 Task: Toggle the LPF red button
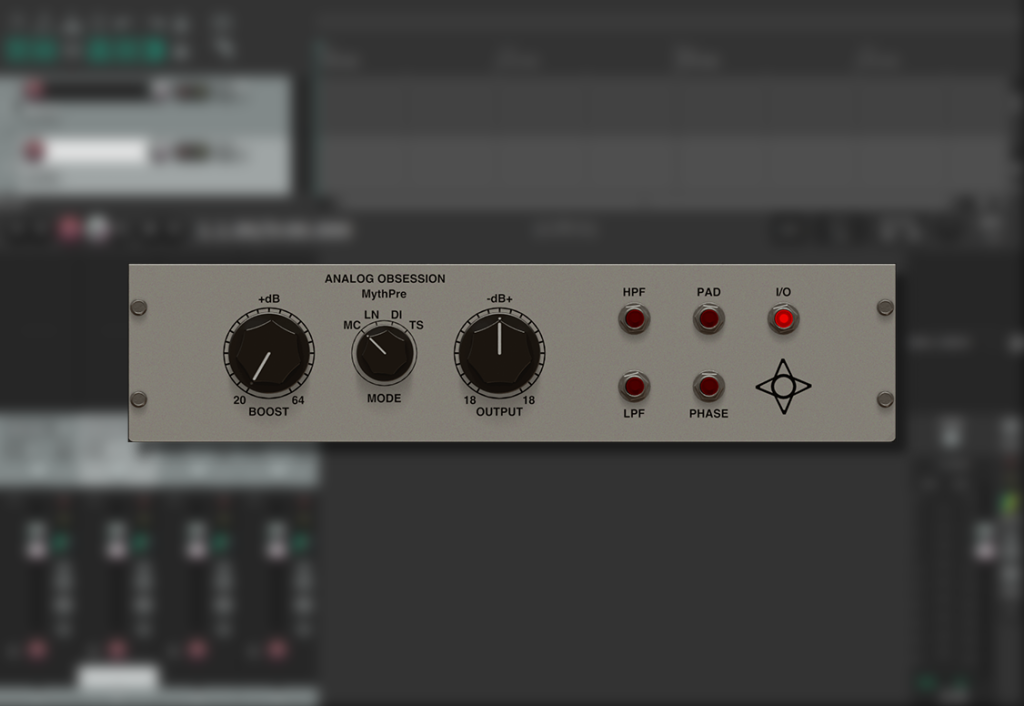click(633, 386)
